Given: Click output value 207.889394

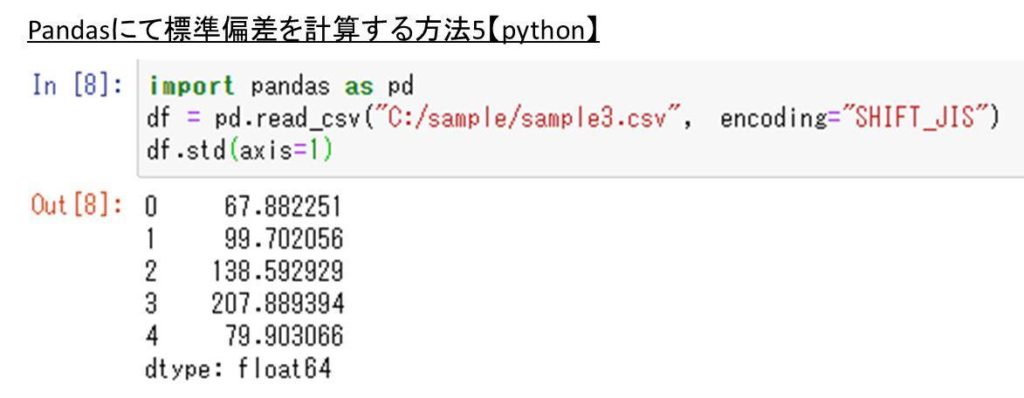Looking at the screenshot, I should [277, 304].
